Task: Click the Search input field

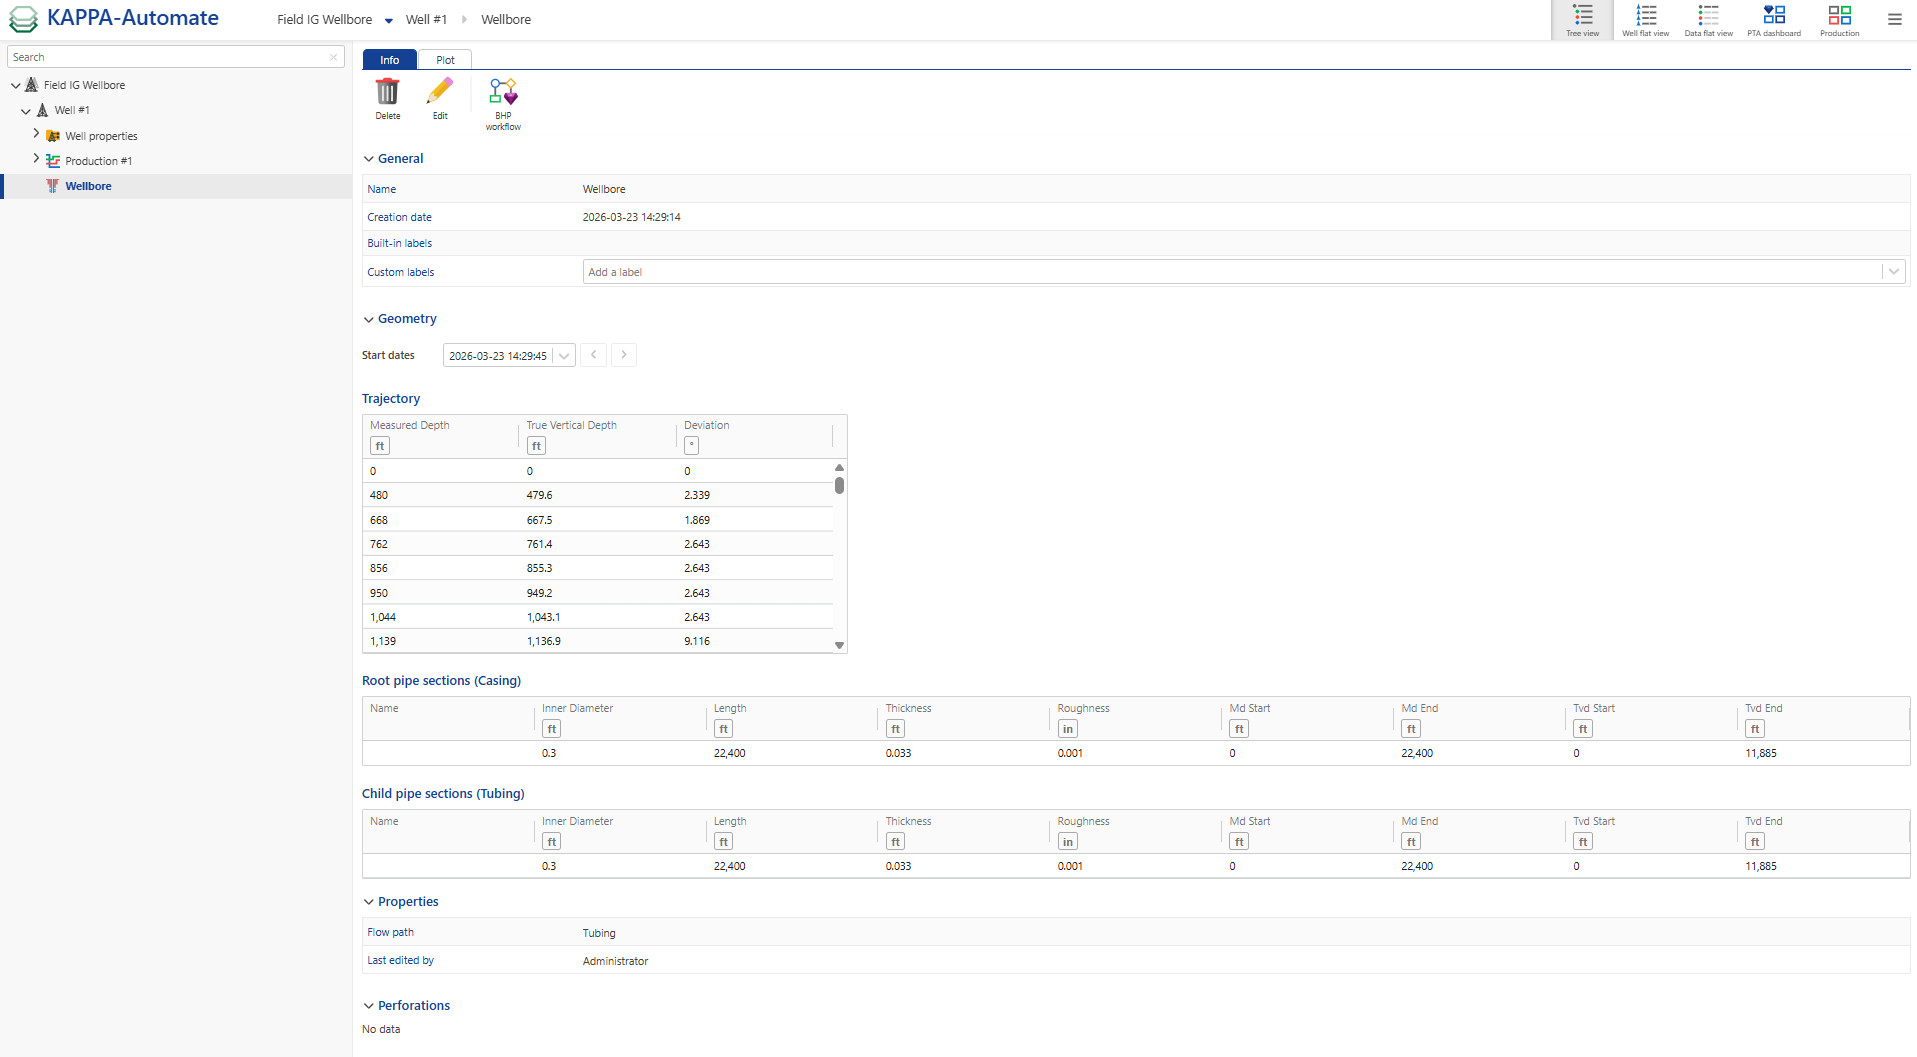Action: 170,57
